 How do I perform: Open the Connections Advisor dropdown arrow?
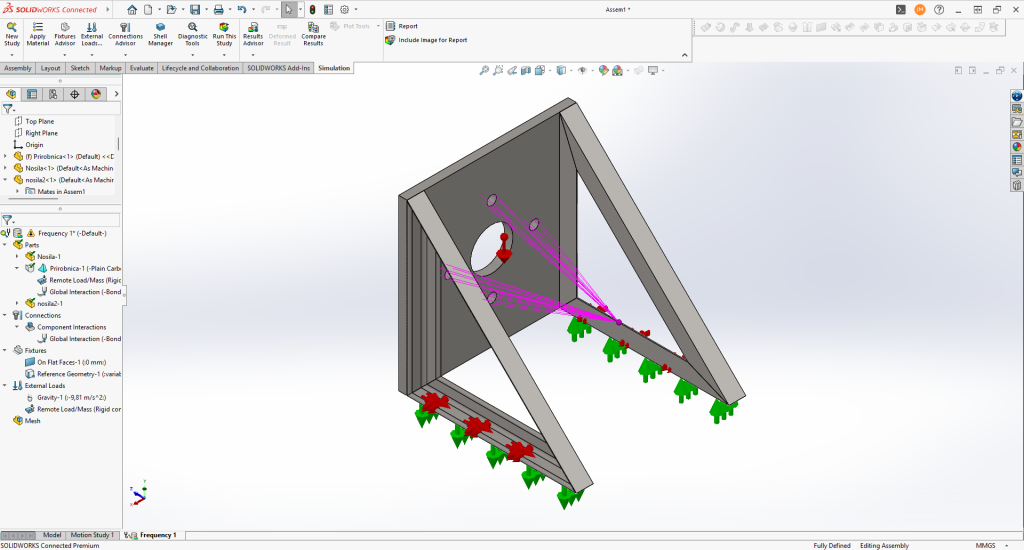pos(125,55)
